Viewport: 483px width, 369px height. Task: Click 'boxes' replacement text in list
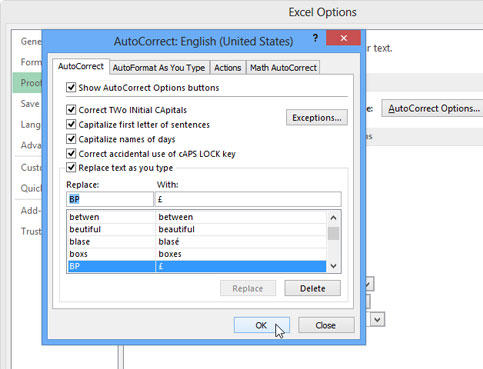[x=170, y=254]
